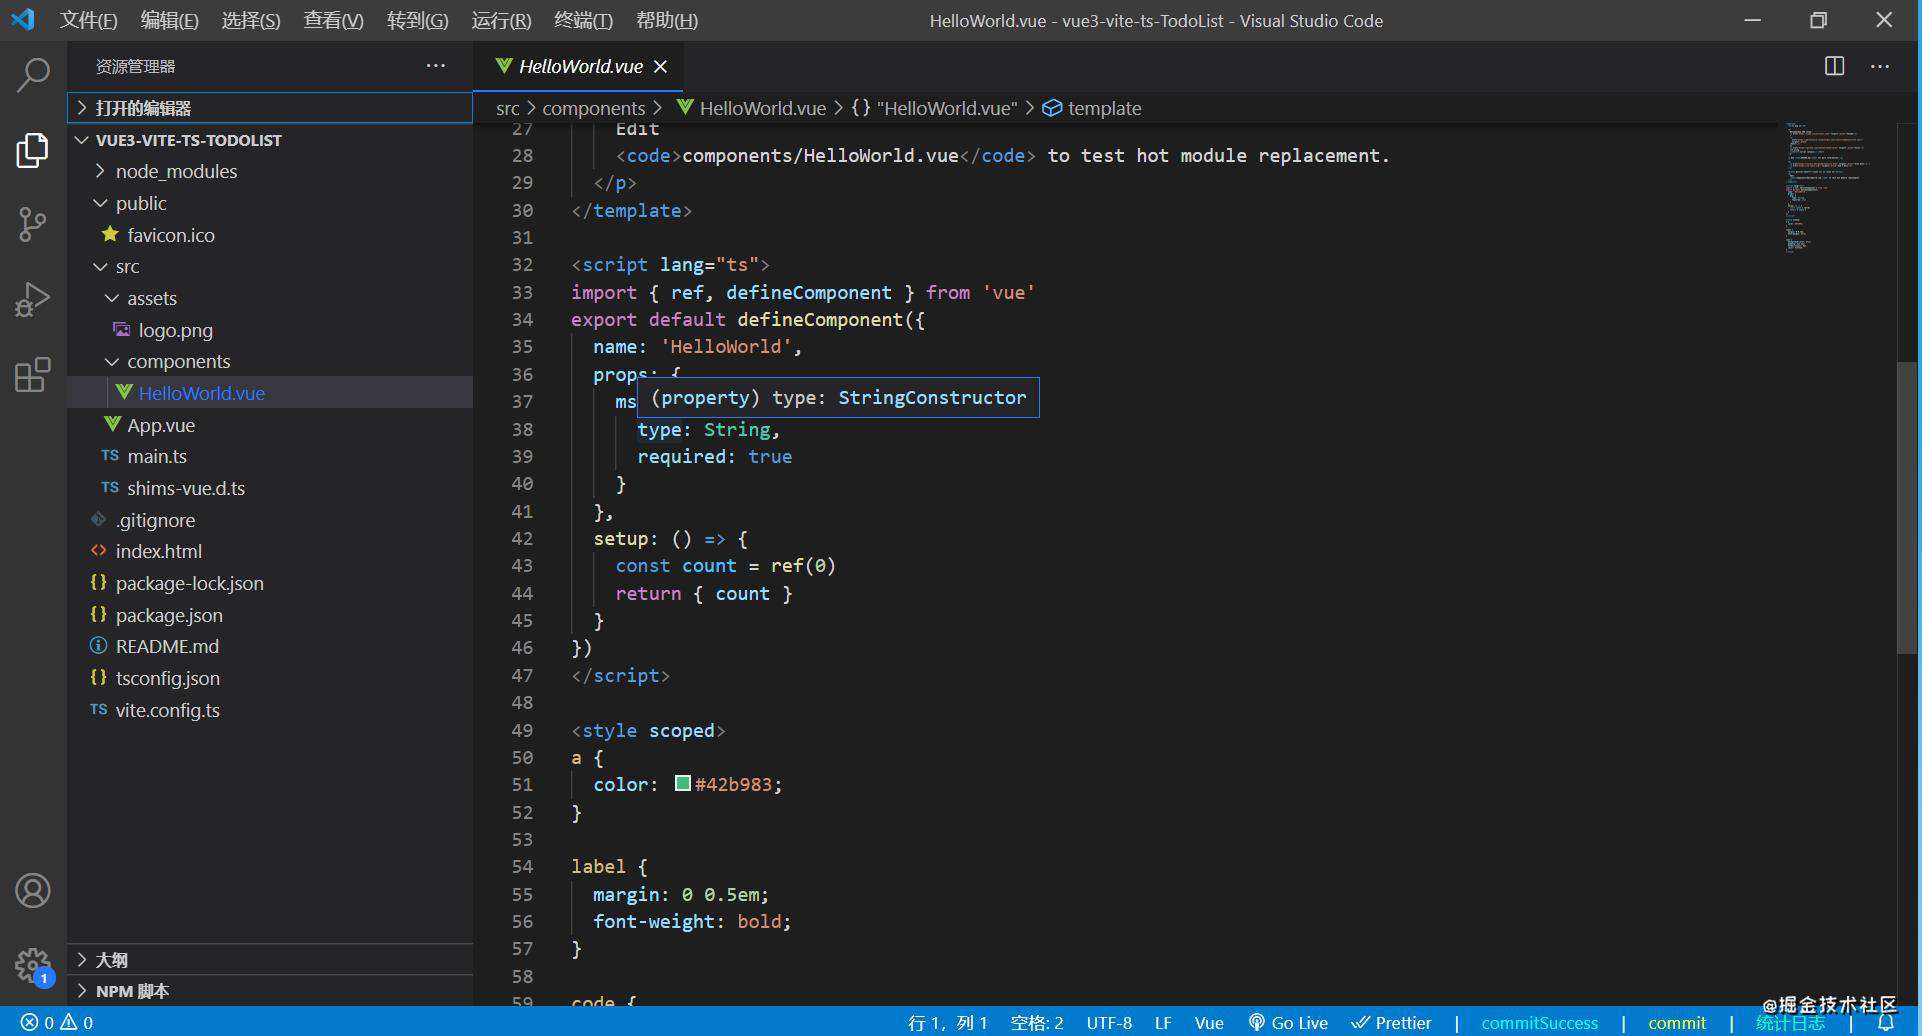Click the Go Live status button
This screenshot has height=1036, width=1922.
tap(1288, 1022)
